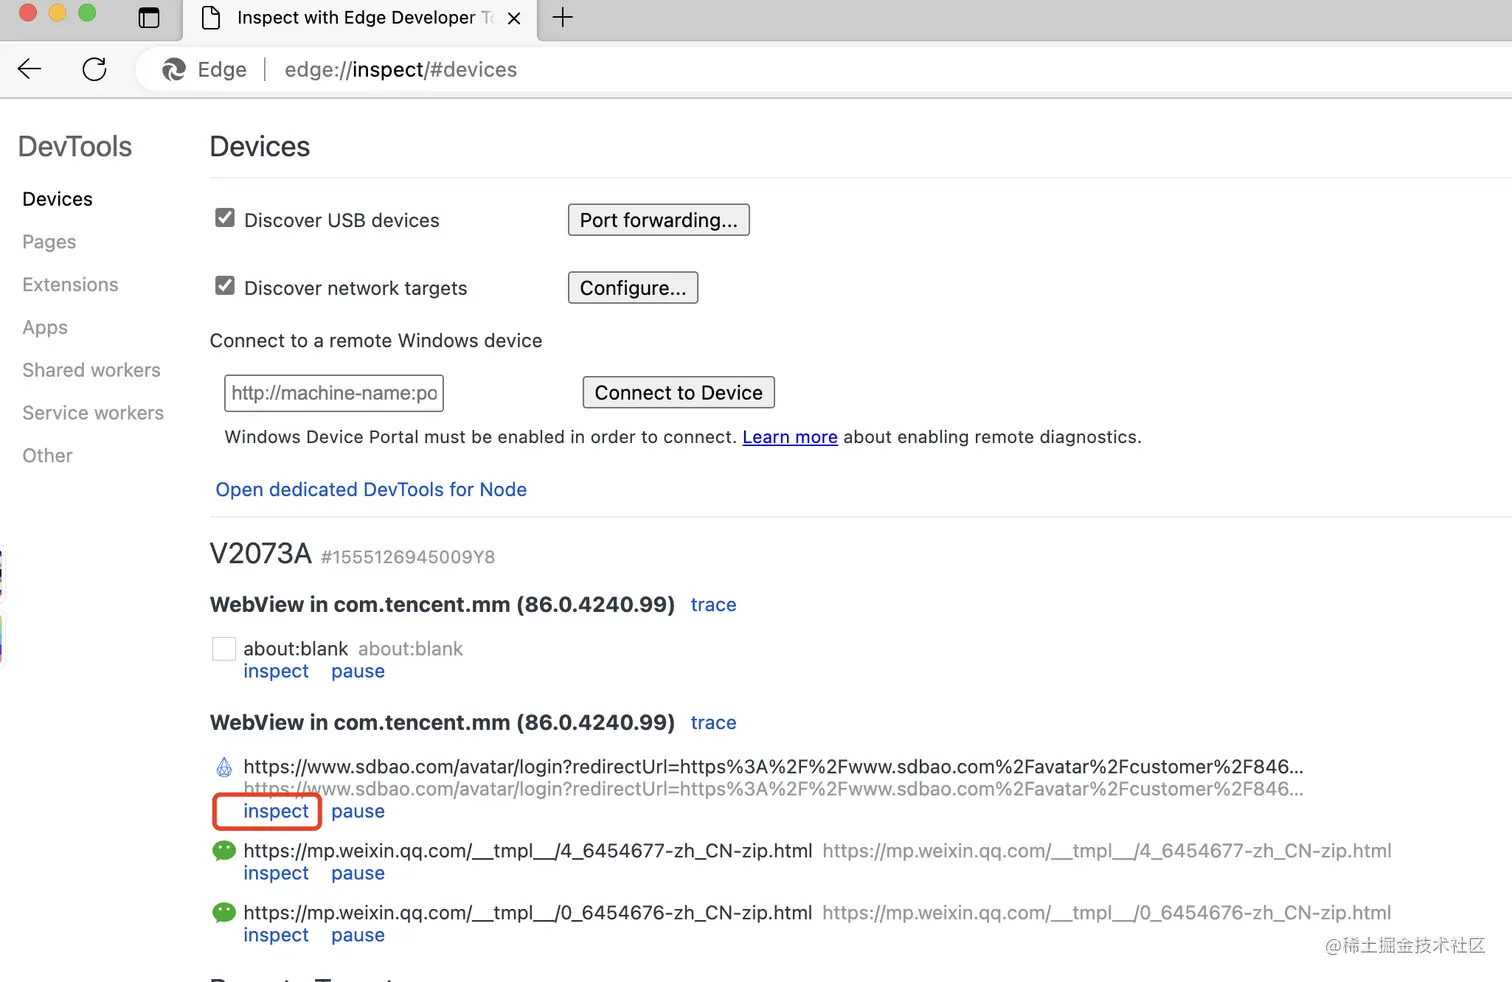Click the Connect to Device button
The height and width of the screenshot is (982, 1512).
click(x=679, y=393)
